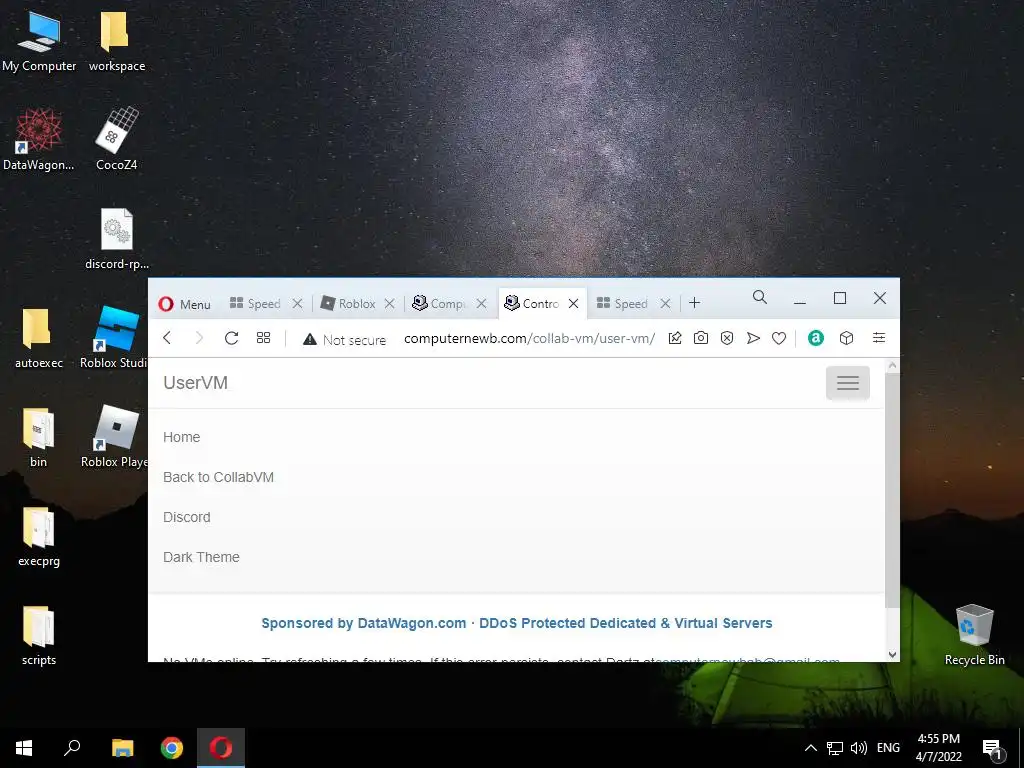1024x768 pixels.
Task: Select scripts folder on desktop
Action: coord(39,636)
